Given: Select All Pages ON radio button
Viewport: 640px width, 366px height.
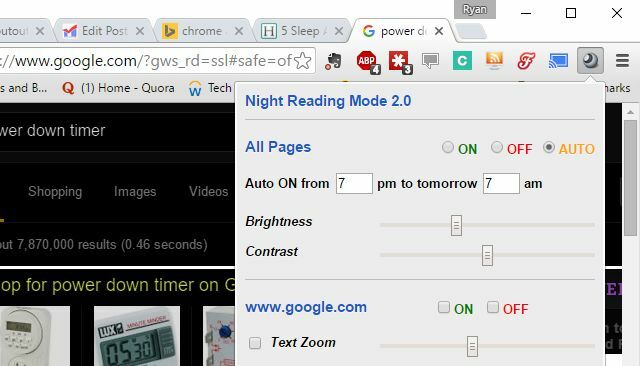Looking at the screenshot, I should 448,147.
